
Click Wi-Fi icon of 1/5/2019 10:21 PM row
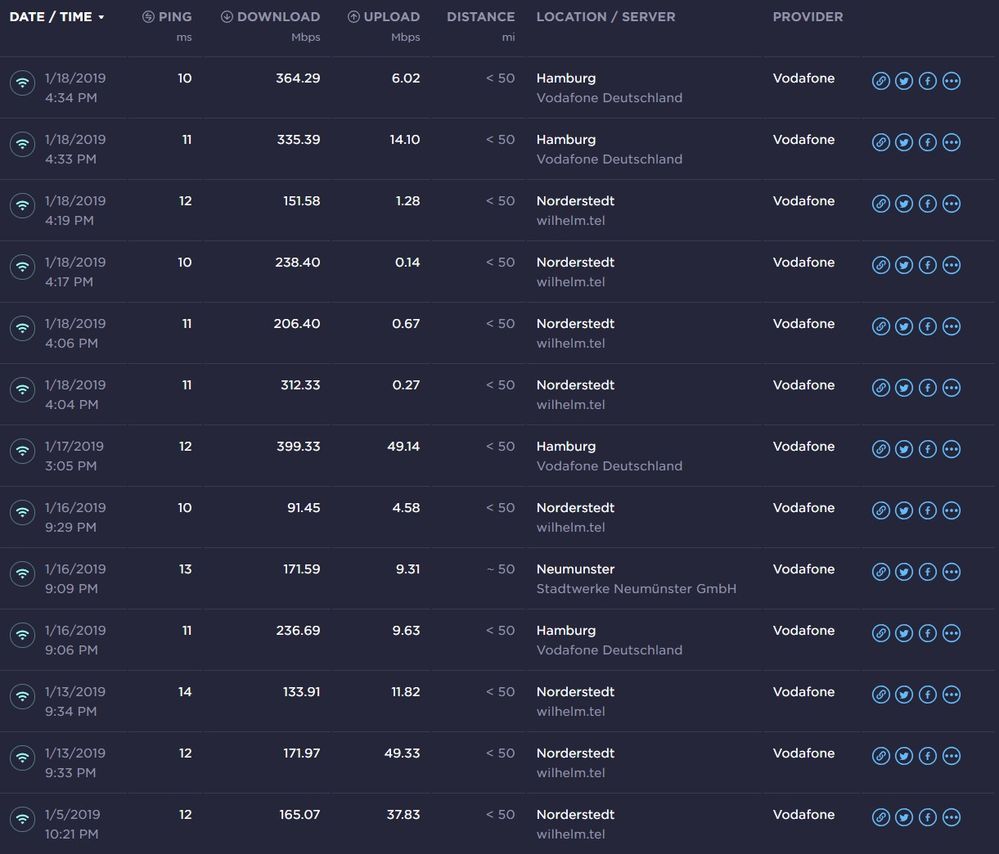click(x=22, y=819)
